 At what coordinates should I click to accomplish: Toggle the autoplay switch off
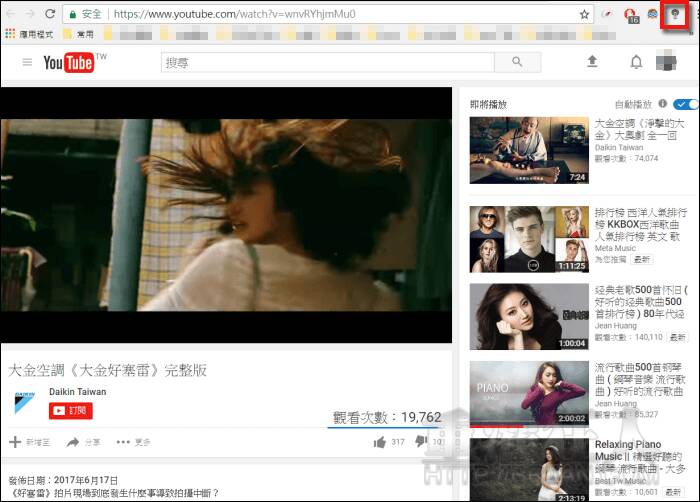tap(685, 104)
